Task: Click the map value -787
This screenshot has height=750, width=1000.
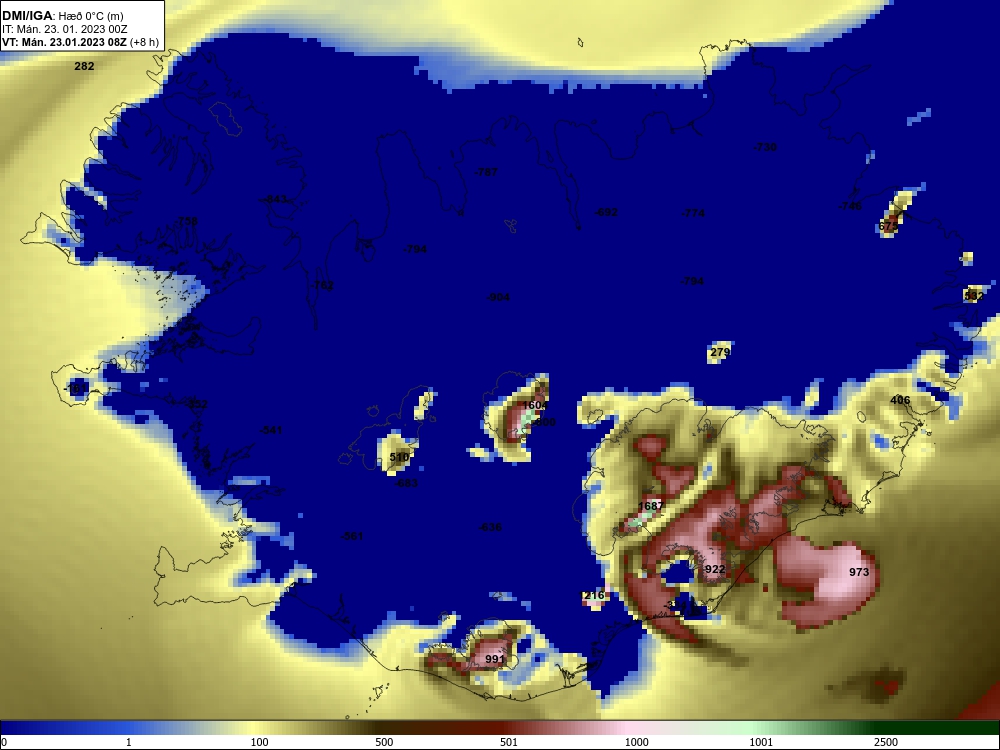Action: coord(486,172)
